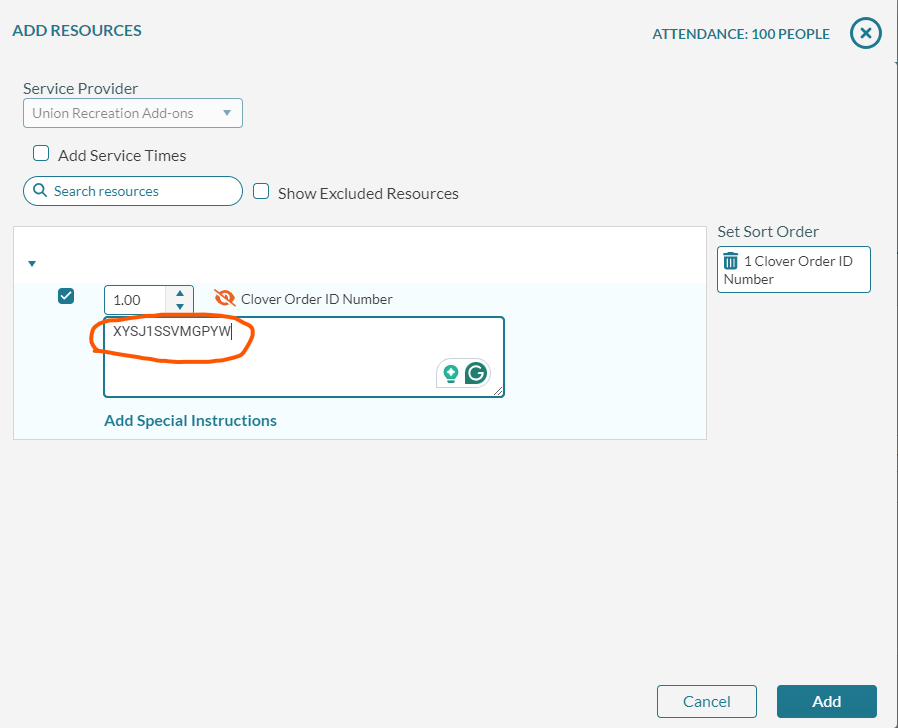Open Add Special Instructions link

click(190, 421)
